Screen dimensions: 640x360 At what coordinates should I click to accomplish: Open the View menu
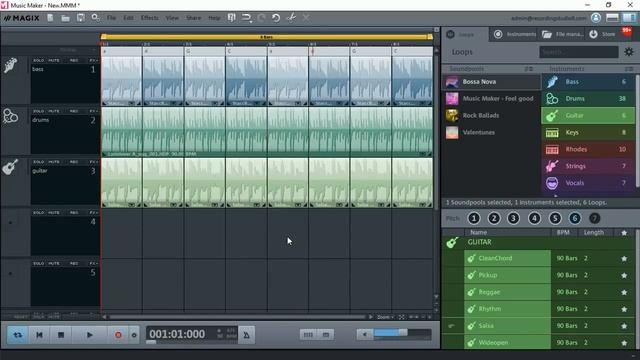click(x=172, y=18)
